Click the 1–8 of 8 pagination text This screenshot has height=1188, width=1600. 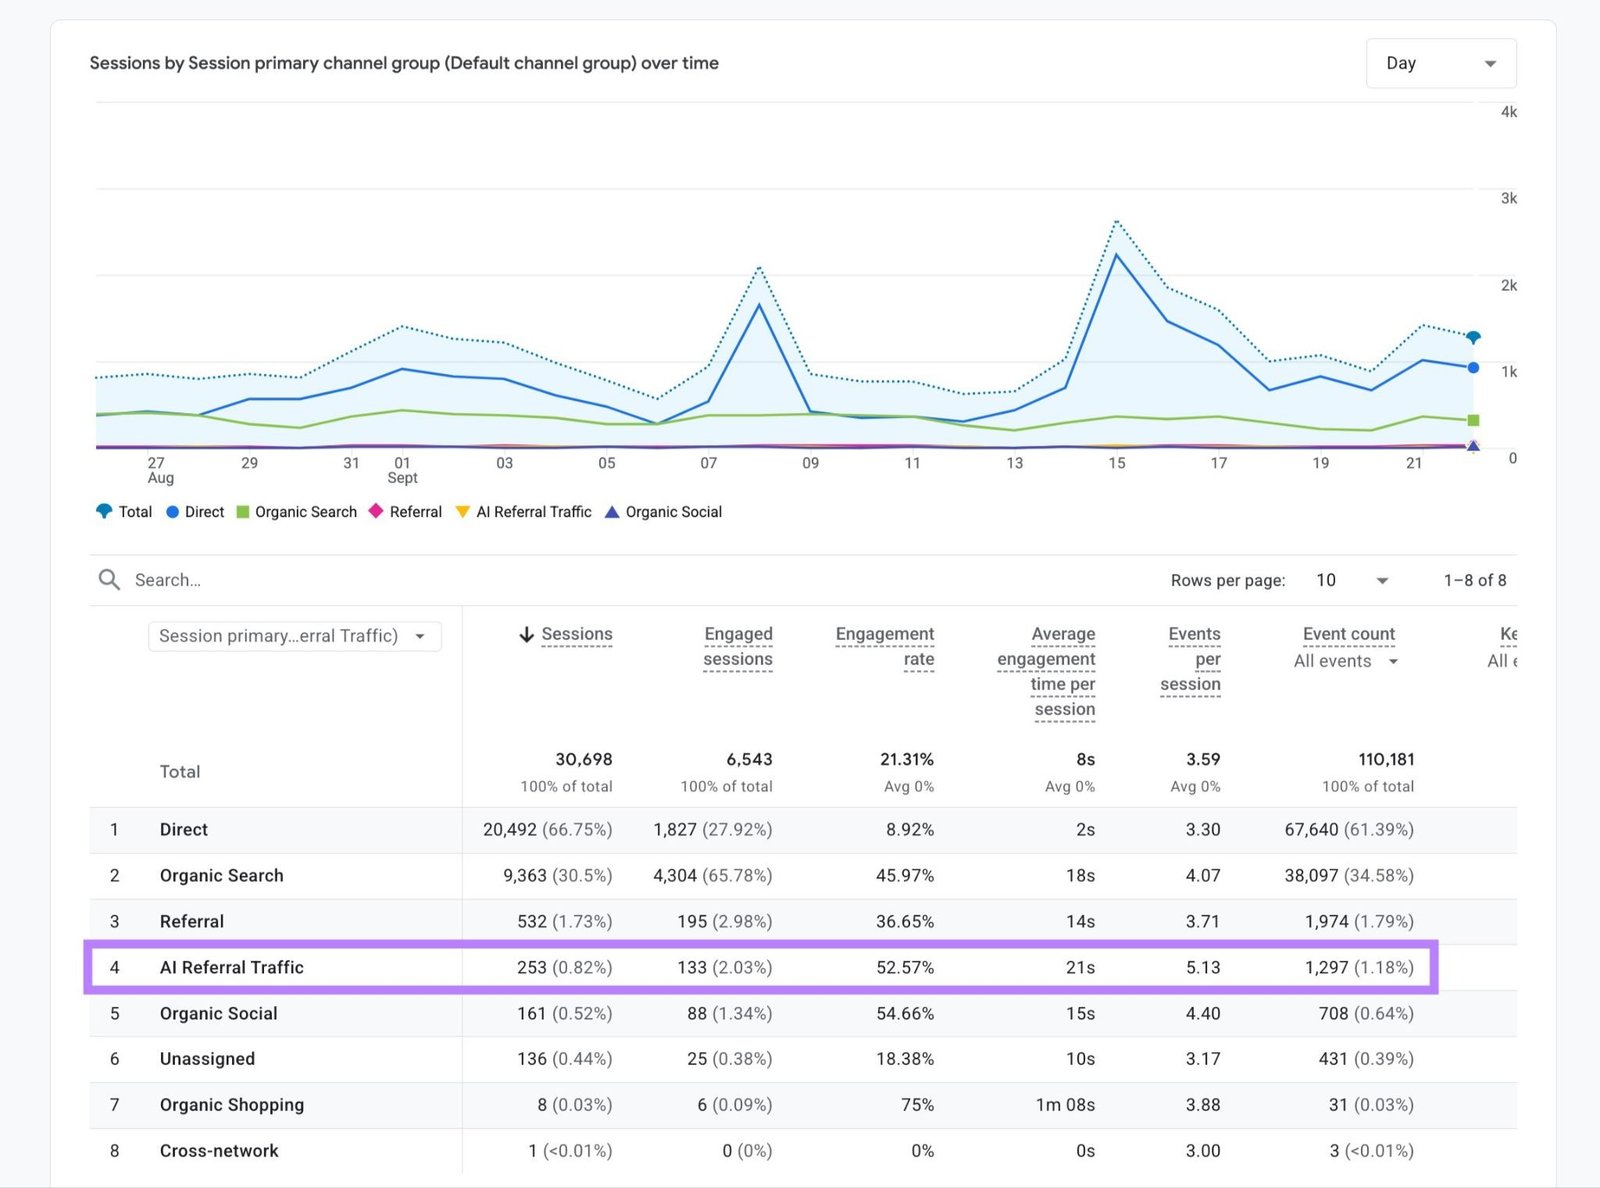point(1475,580)
